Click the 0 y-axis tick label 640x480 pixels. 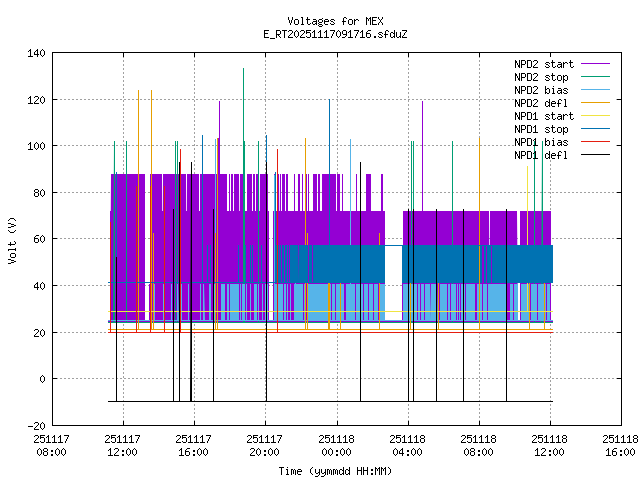tap(41, 379)
